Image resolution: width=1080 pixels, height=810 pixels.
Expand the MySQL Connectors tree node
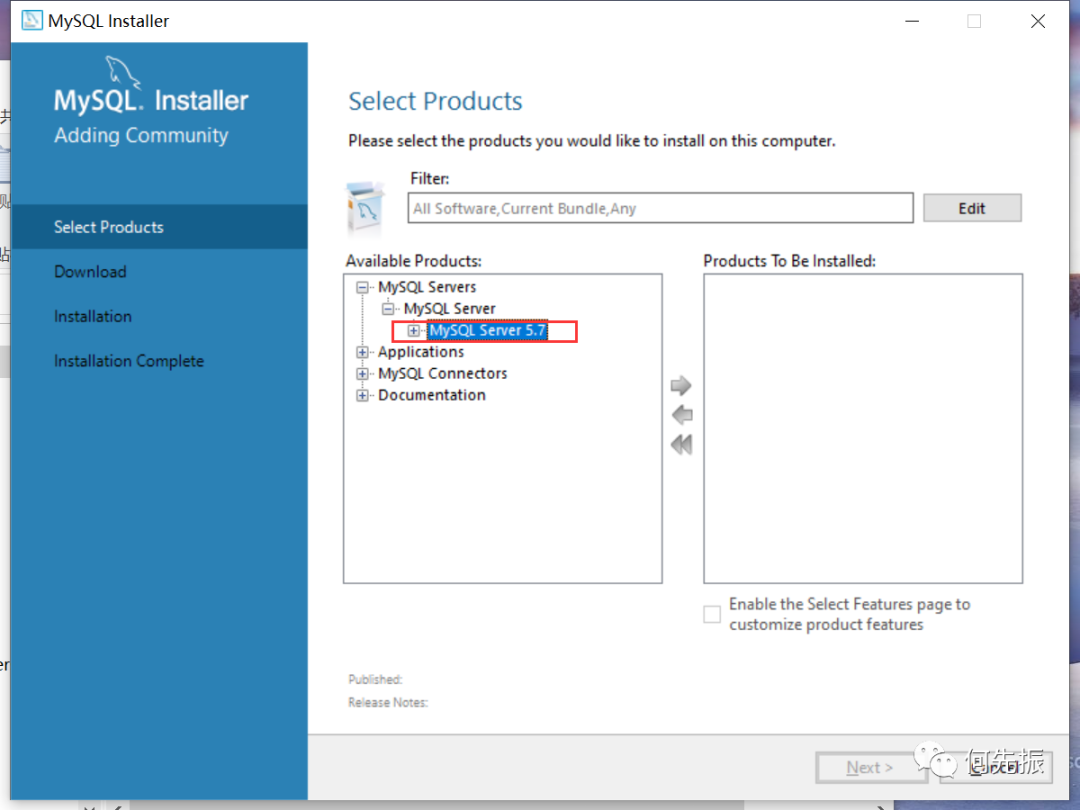click(362, 373)
